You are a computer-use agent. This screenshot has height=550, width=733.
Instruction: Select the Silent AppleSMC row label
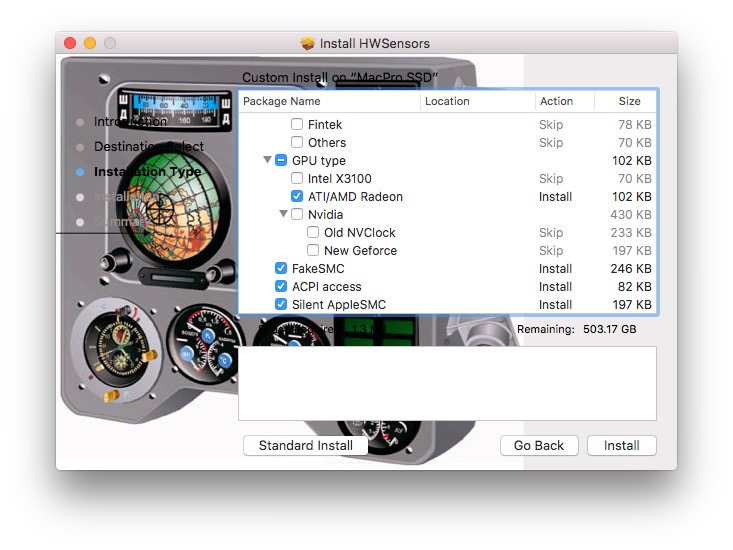pyautogui.click(x=339, y=305)
